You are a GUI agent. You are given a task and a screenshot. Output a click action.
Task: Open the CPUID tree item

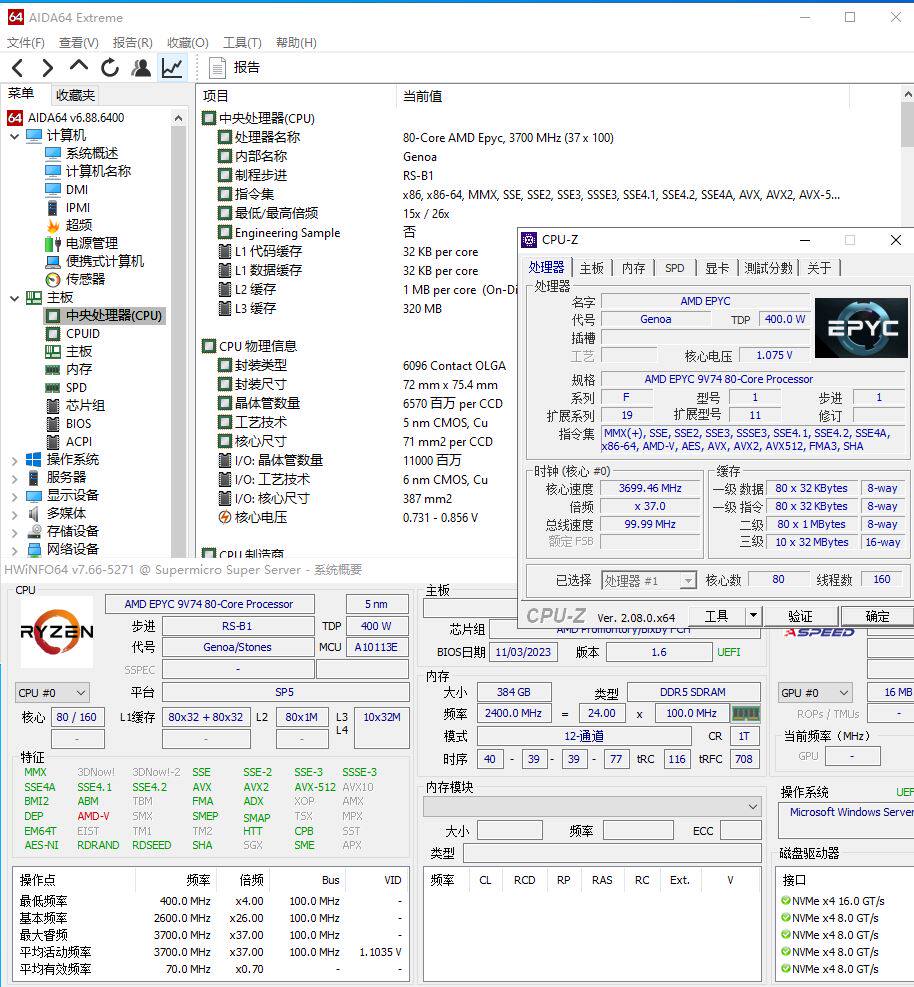click(83, 334)
